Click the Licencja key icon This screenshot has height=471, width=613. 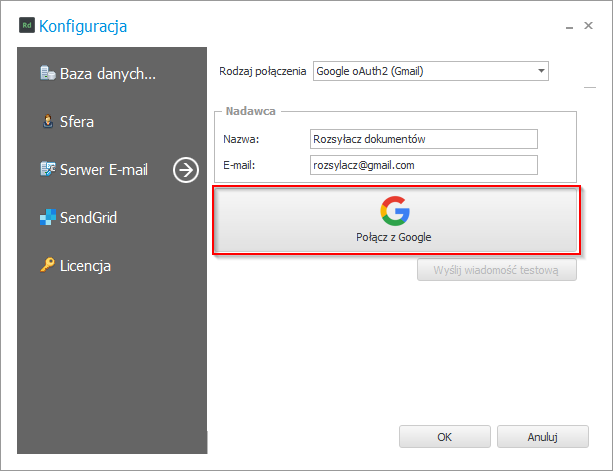pyautogui.click(x=48, y=265)
